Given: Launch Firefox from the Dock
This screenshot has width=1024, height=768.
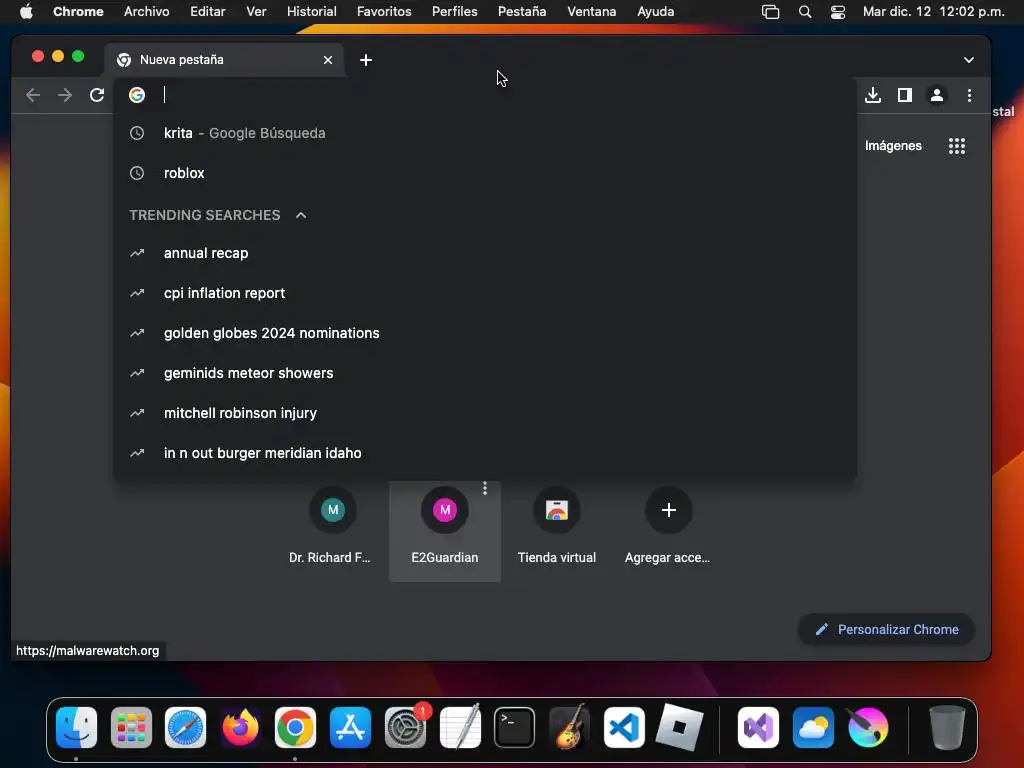Looking at the screenshot, I should point(240,728).
